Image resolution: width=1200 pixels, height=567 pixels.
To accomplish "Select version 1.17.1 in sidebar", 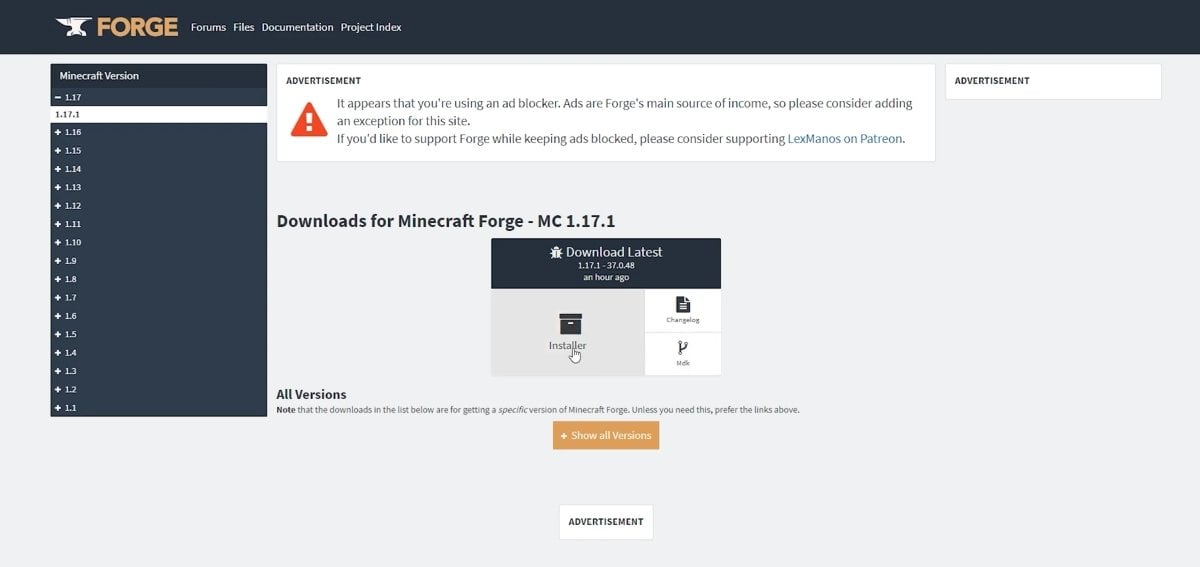I will click(x=159, y=114).
